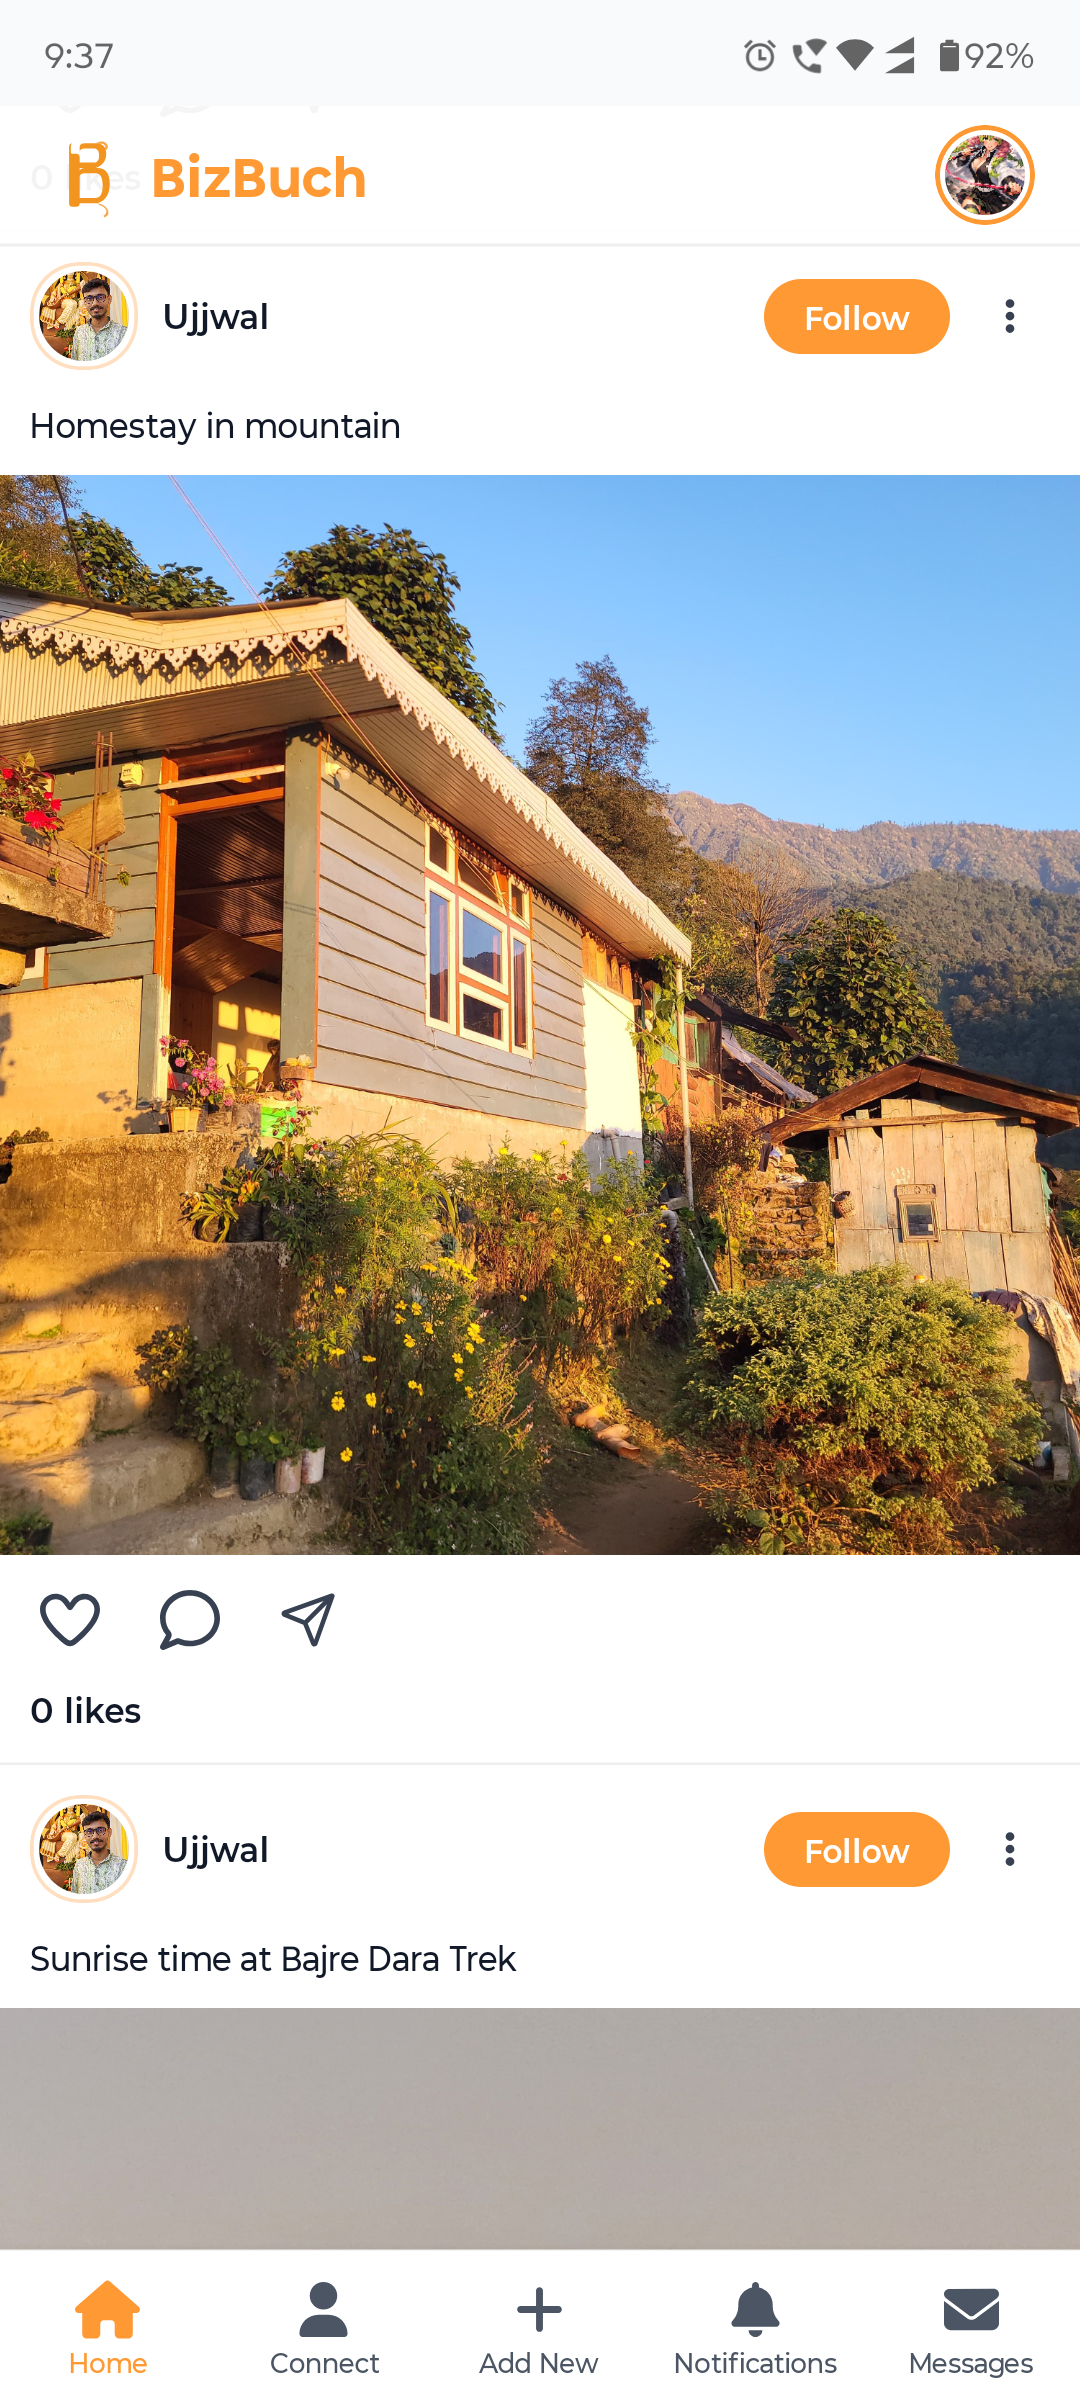Image resolution: width=1080 pixels, height=2400 pixels.
Task: Open the Connect tab
Action: (324, 2328)
